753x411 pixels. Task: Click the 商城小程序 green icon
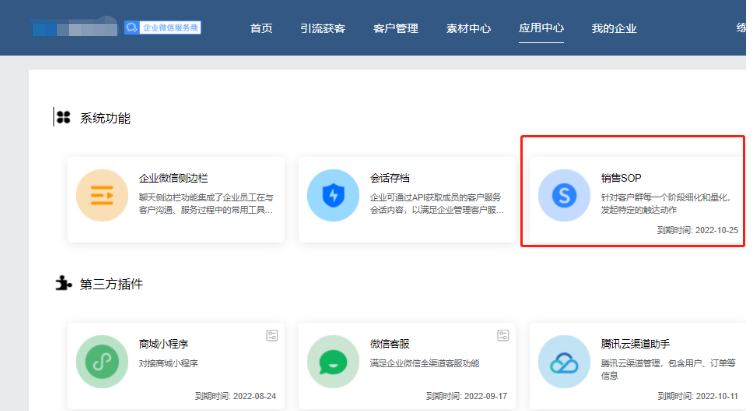pos(101,361)
